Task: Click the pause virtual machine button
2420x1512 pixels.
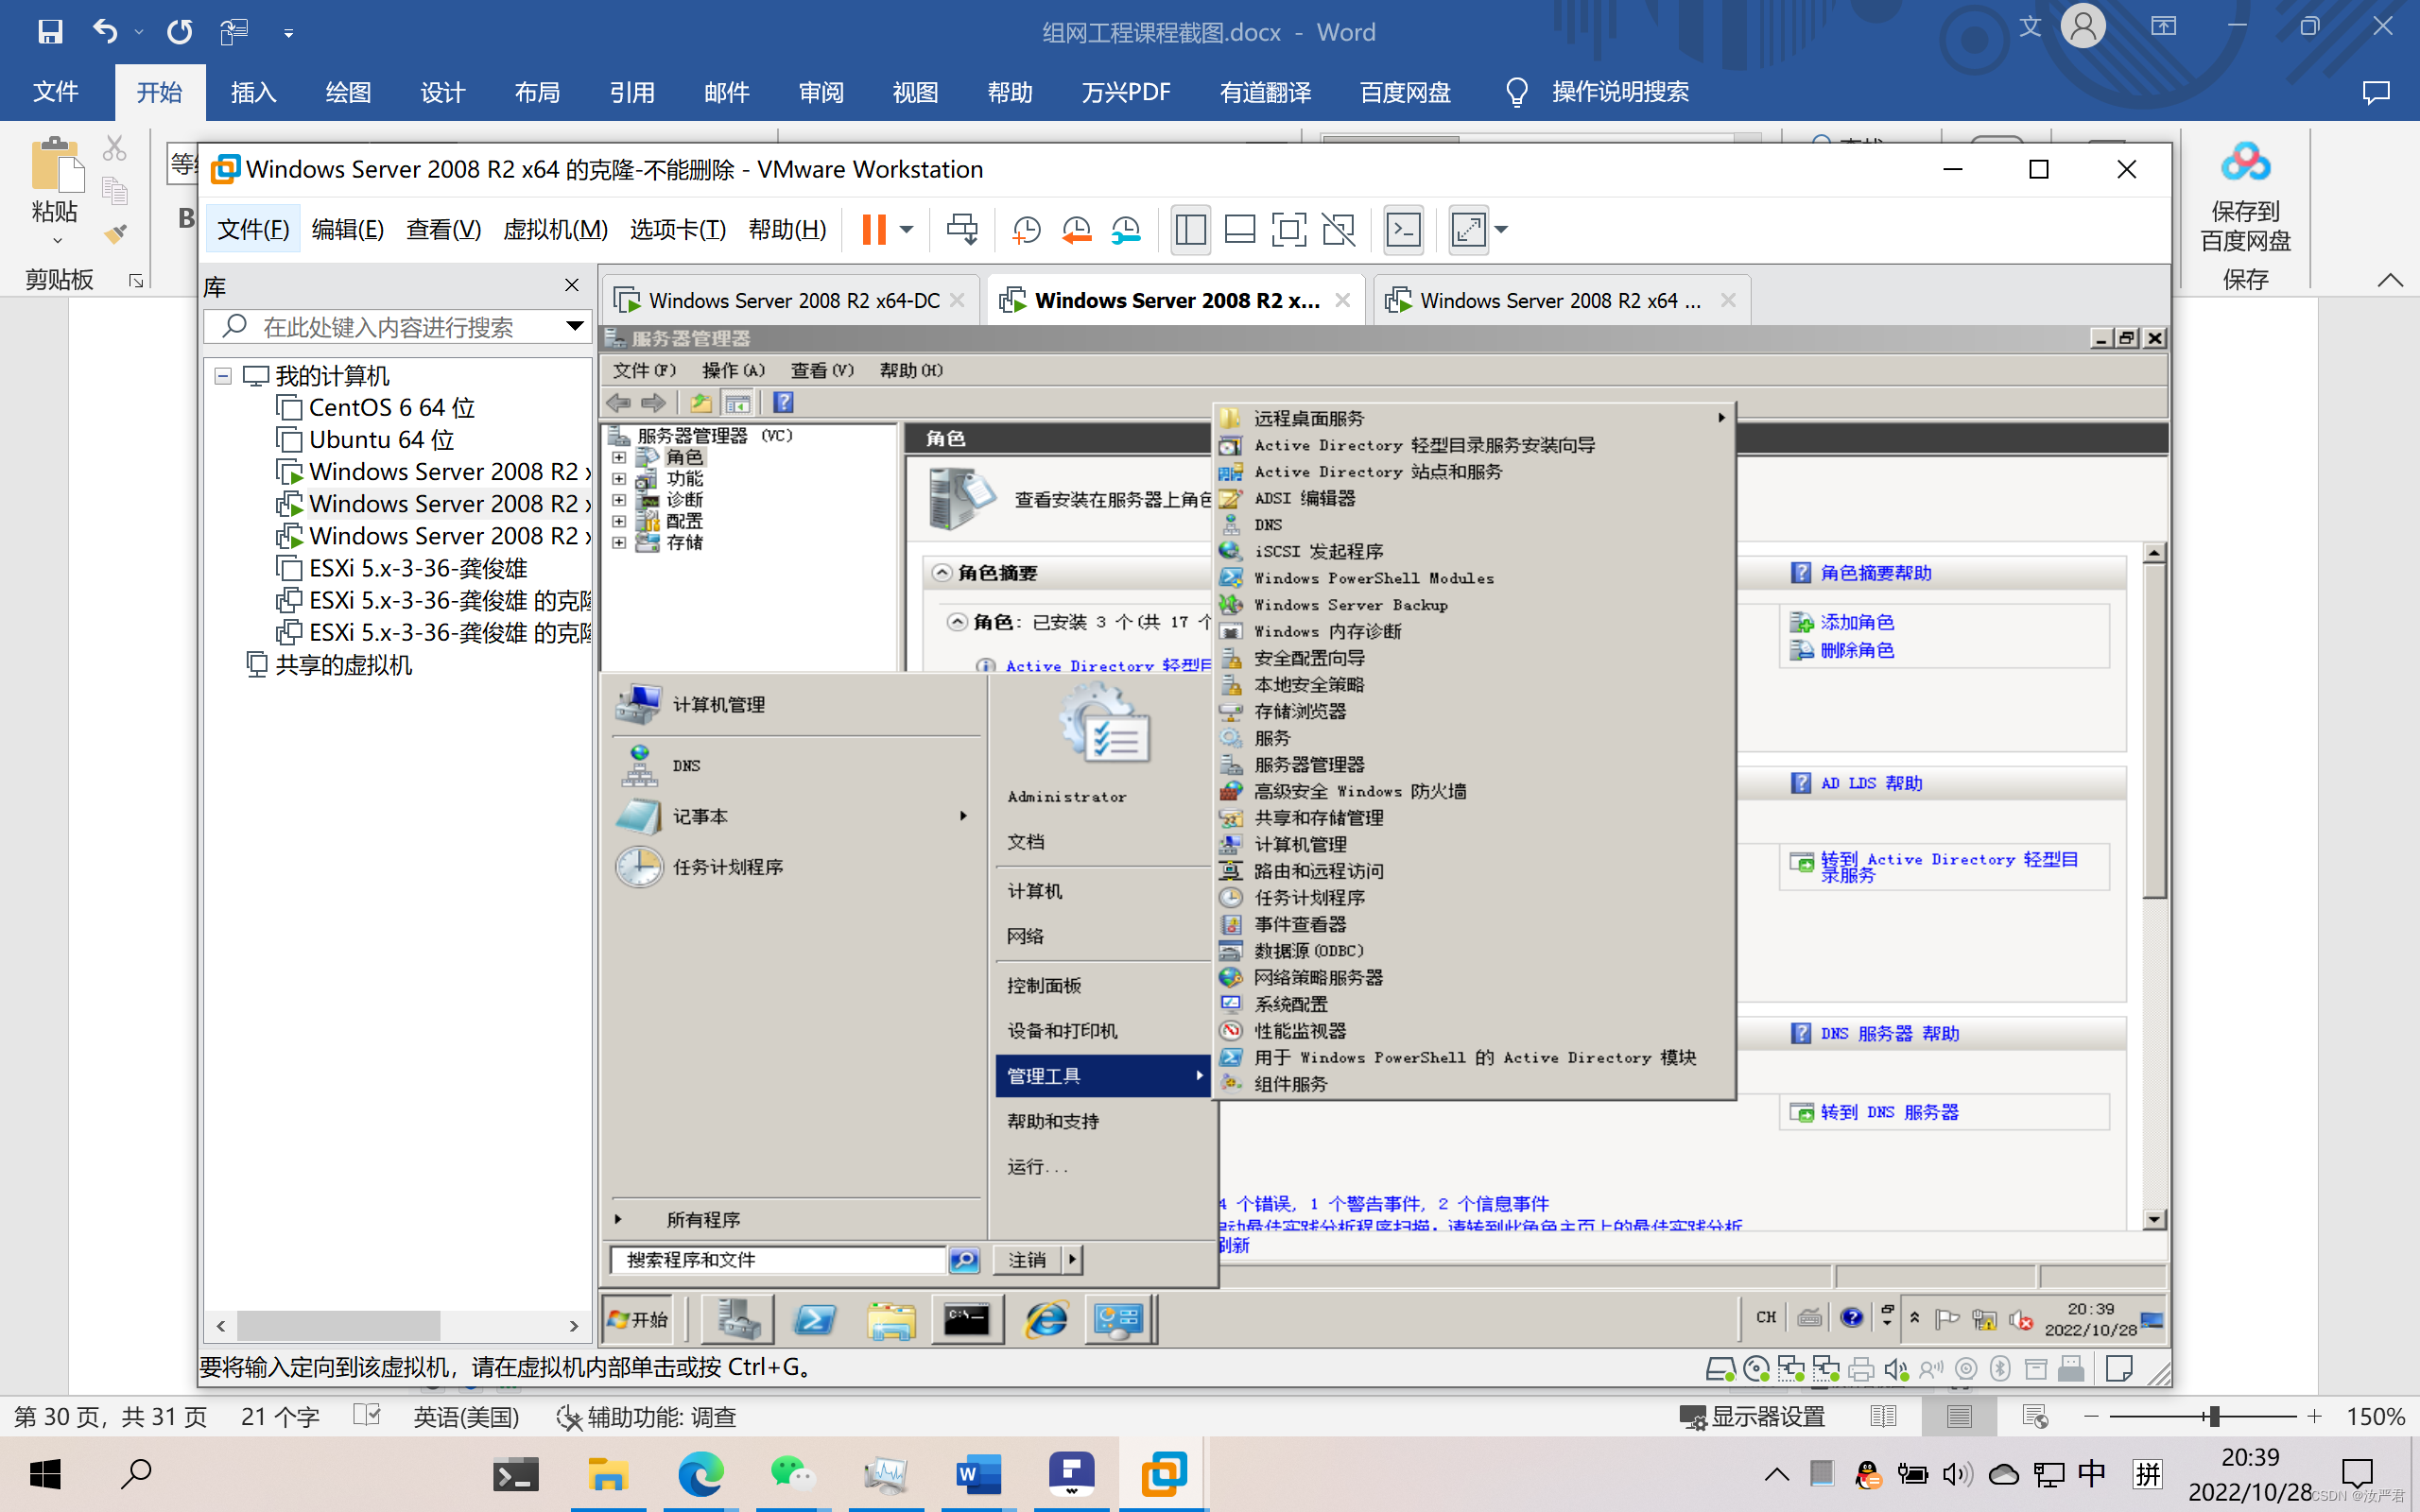Action: 873,230
